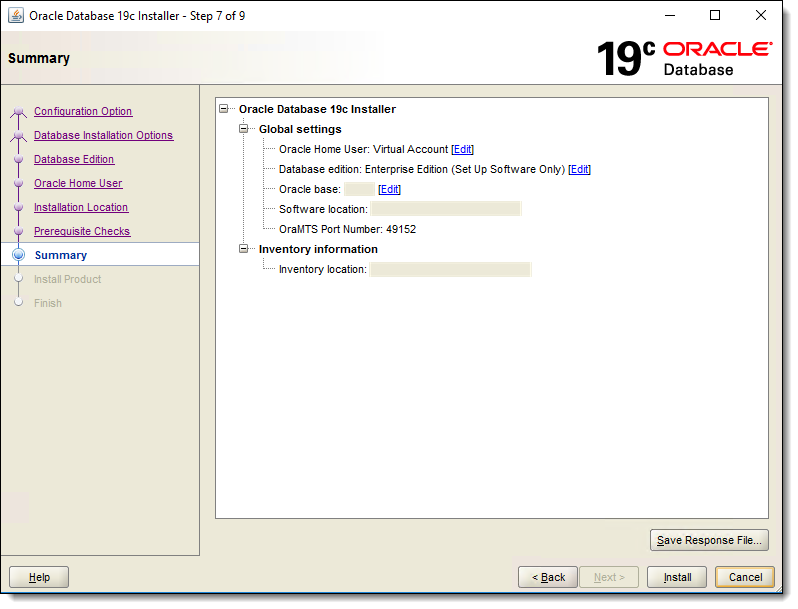This screenshot has height=609, width=798.
Task: Select the OraMTS Port Number: 49152 row
Action: [x=347, y=229]
